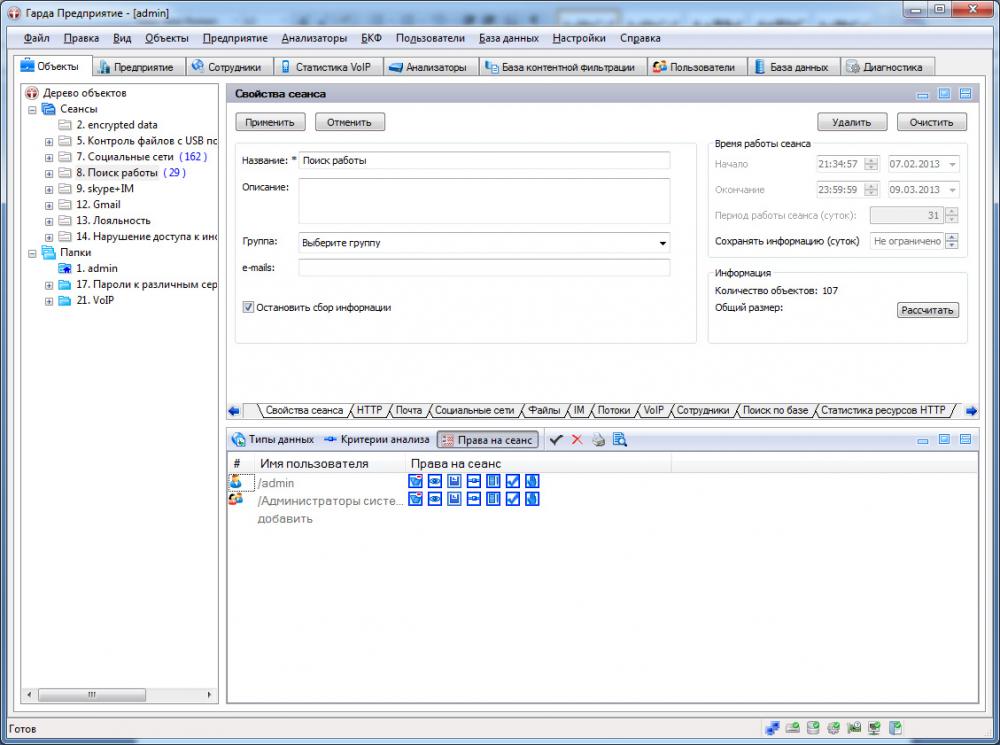Screen dimensions: 1000x745
Task: Click the printer icon in rights toolbar
Action: coord(598,440)
